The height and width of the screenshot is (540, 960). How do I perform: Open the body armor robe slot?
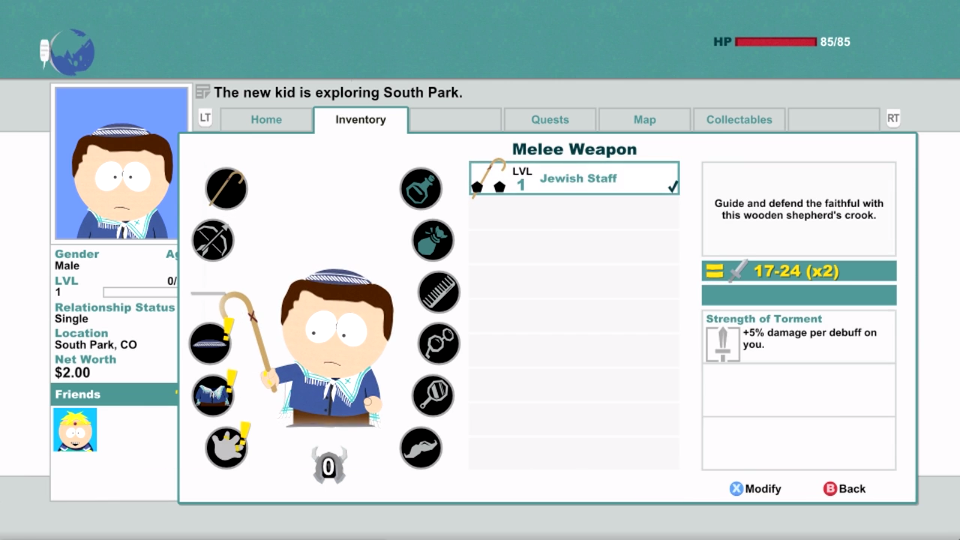pos(213,395)
